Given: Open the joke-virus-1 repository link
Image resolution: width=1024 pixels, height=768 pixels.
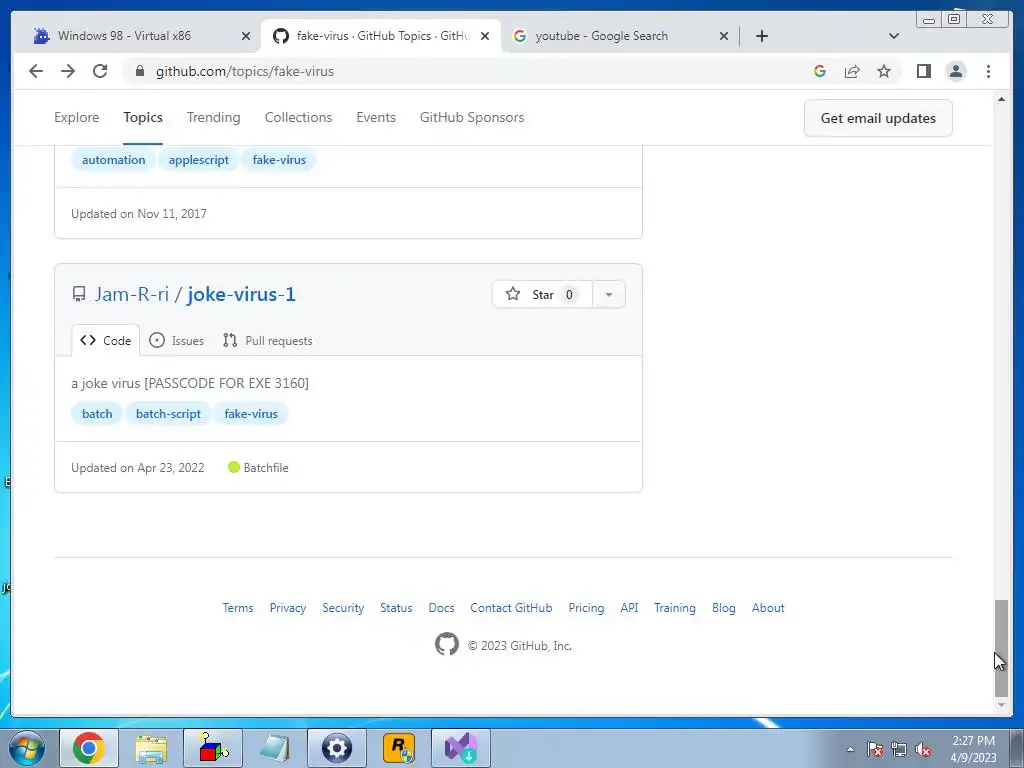Looking at the screenshot, I should coord(242,295).
